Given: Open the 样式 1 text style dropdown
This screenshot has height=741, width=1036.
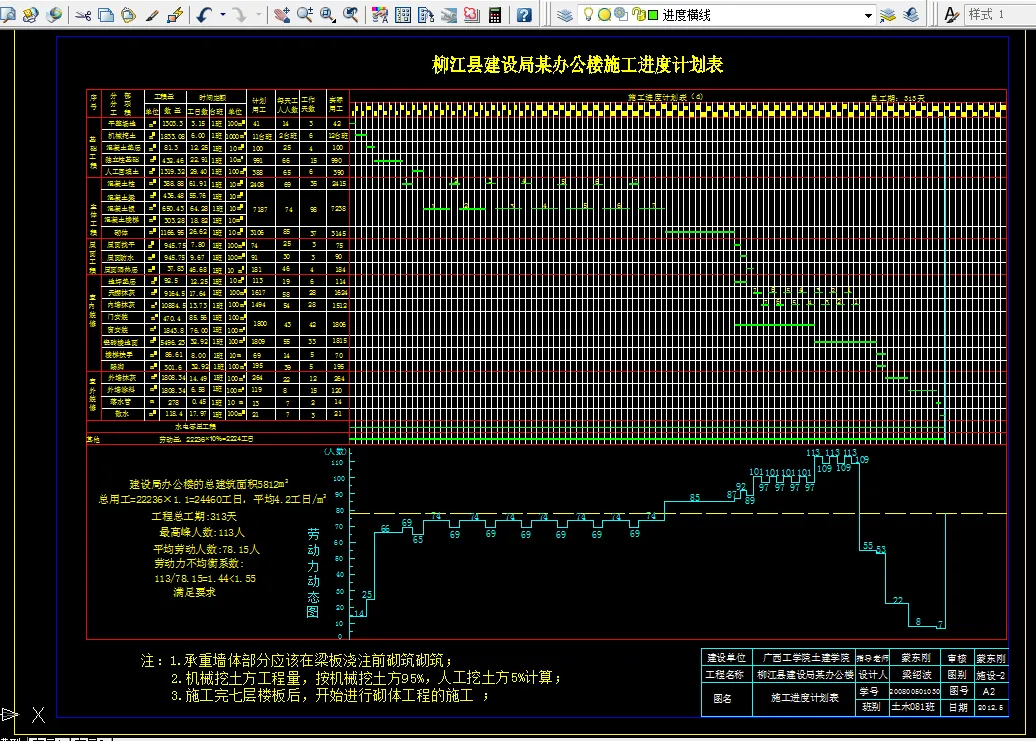Looking at the screenshot, I should 1000,15.
